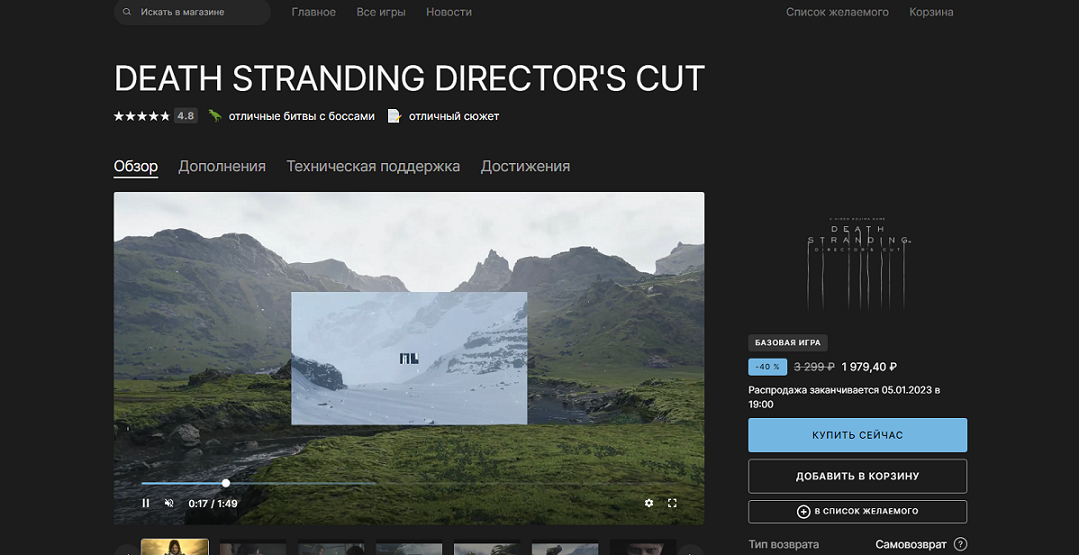Add game via В СПИСОК ЖЕЛАЕМОГО button
Screen dimensions: 1079x555
click(x=857, y=512)
